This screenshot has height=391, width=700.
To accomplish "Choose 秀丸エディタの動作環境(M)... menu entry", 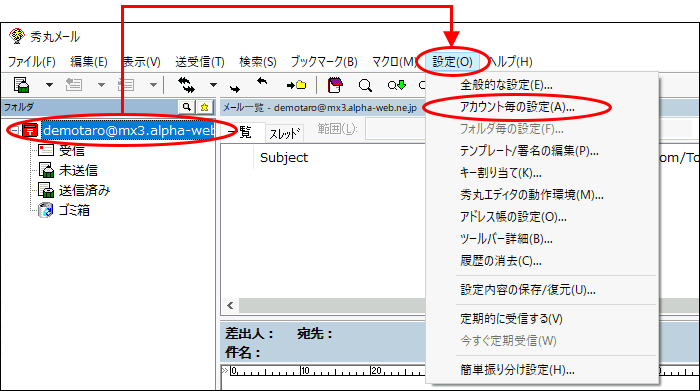I will [532, 195].
